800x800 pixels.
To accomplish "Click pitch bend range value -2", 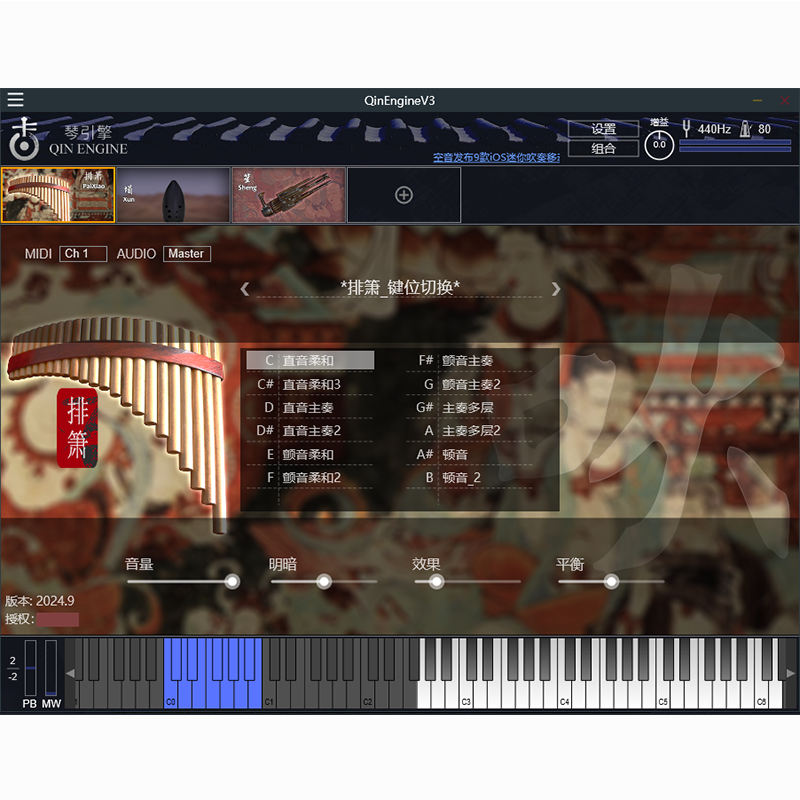I will (x=13, y=677).
